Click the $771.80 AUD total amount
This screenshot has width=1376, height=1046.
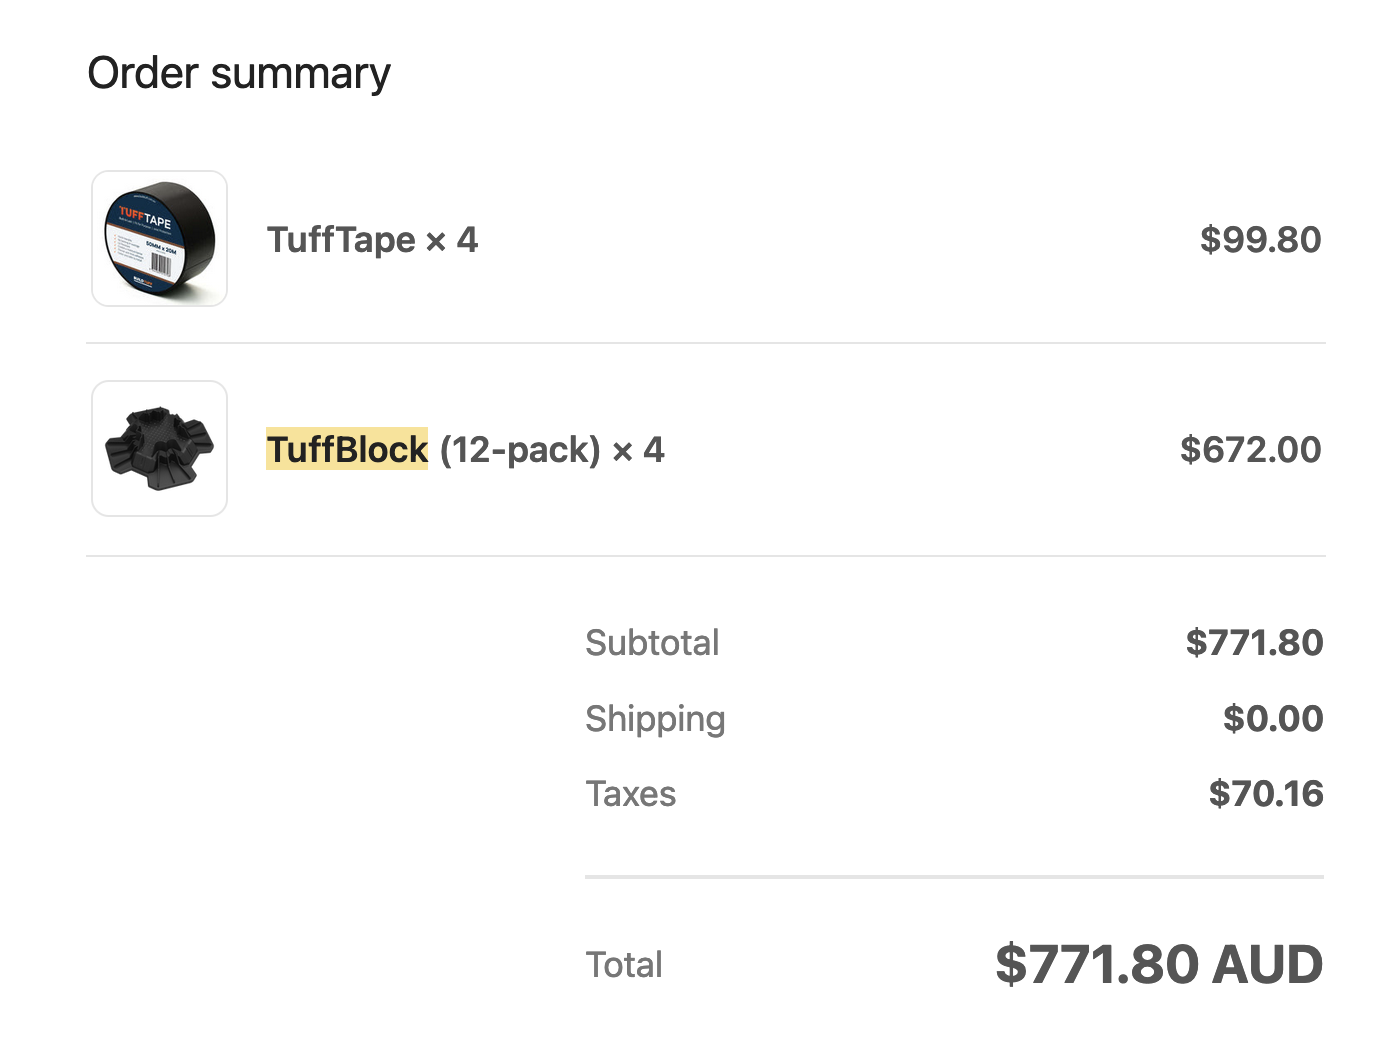pyautogui.click(x=1158, y=965)
